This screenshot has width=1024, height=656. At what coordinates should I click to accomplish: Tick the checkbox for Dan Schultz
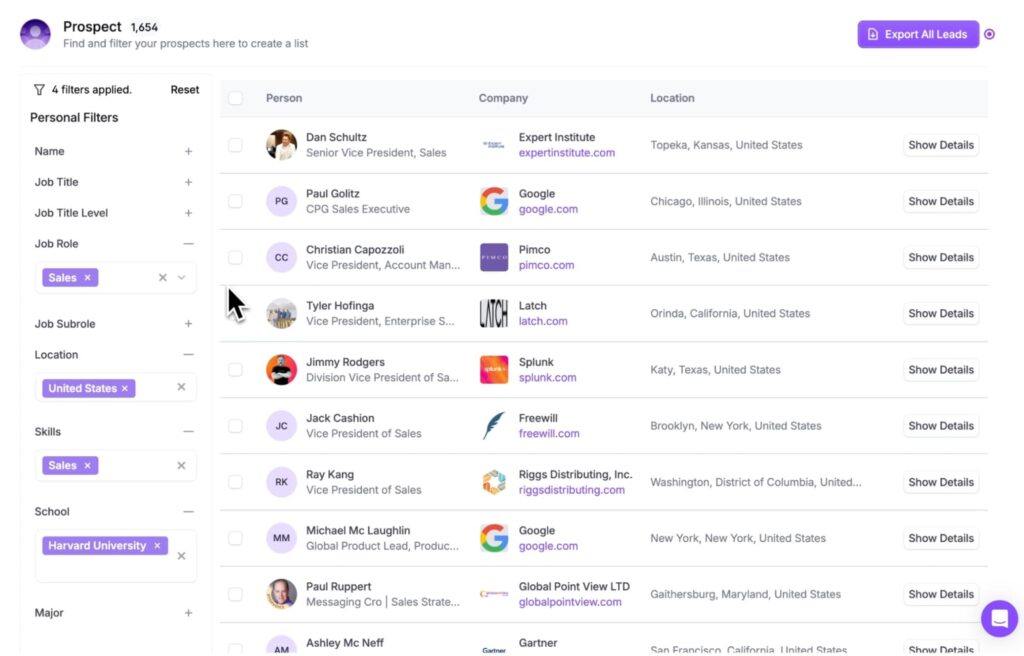click(235, 145)
